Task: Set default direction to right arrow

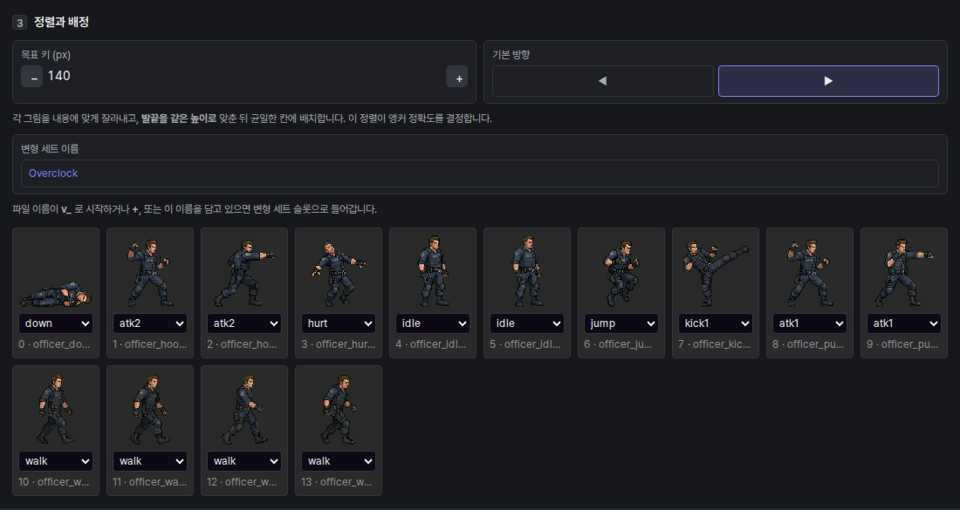Action: tap(828, 81)
